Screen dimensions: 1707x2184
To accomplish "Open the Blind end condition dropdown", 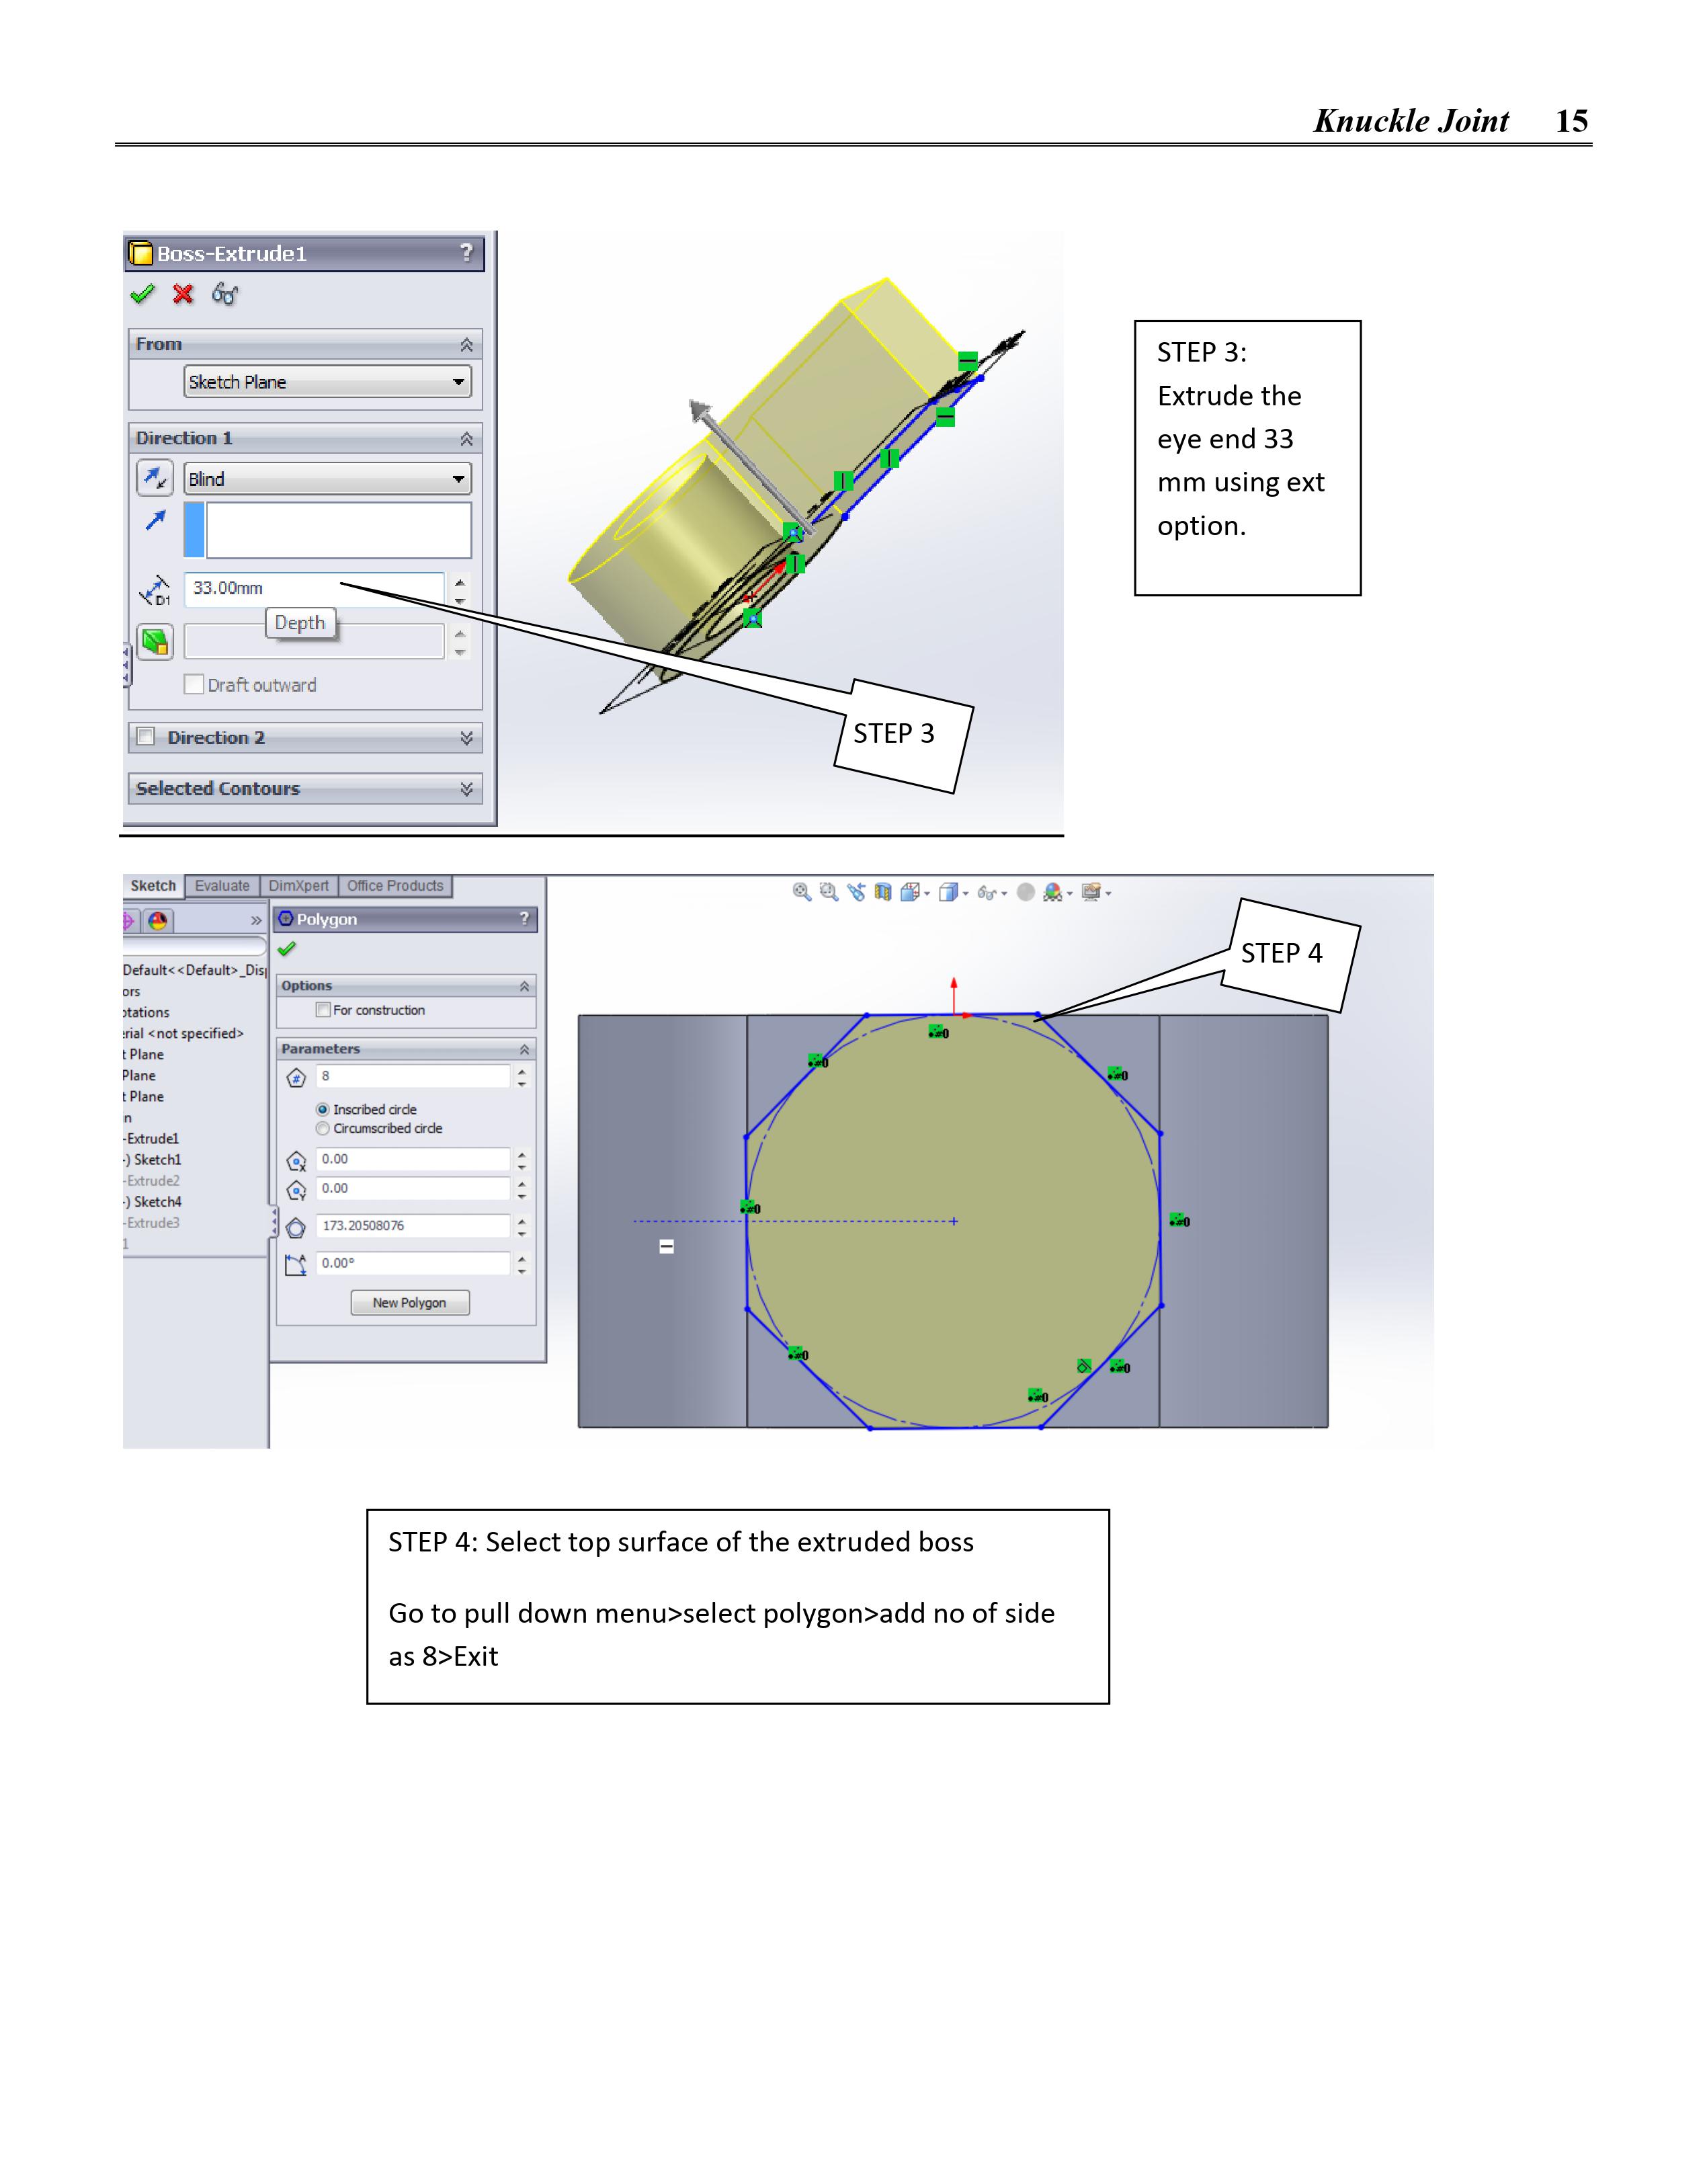I will tap(327, 479).
